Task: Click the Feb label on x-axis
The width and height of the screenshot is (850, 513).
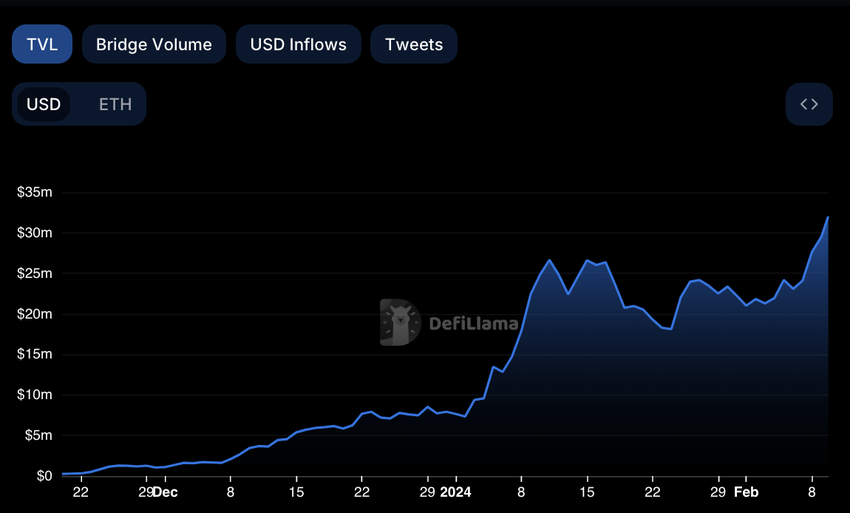Action: tap(746, 492)
